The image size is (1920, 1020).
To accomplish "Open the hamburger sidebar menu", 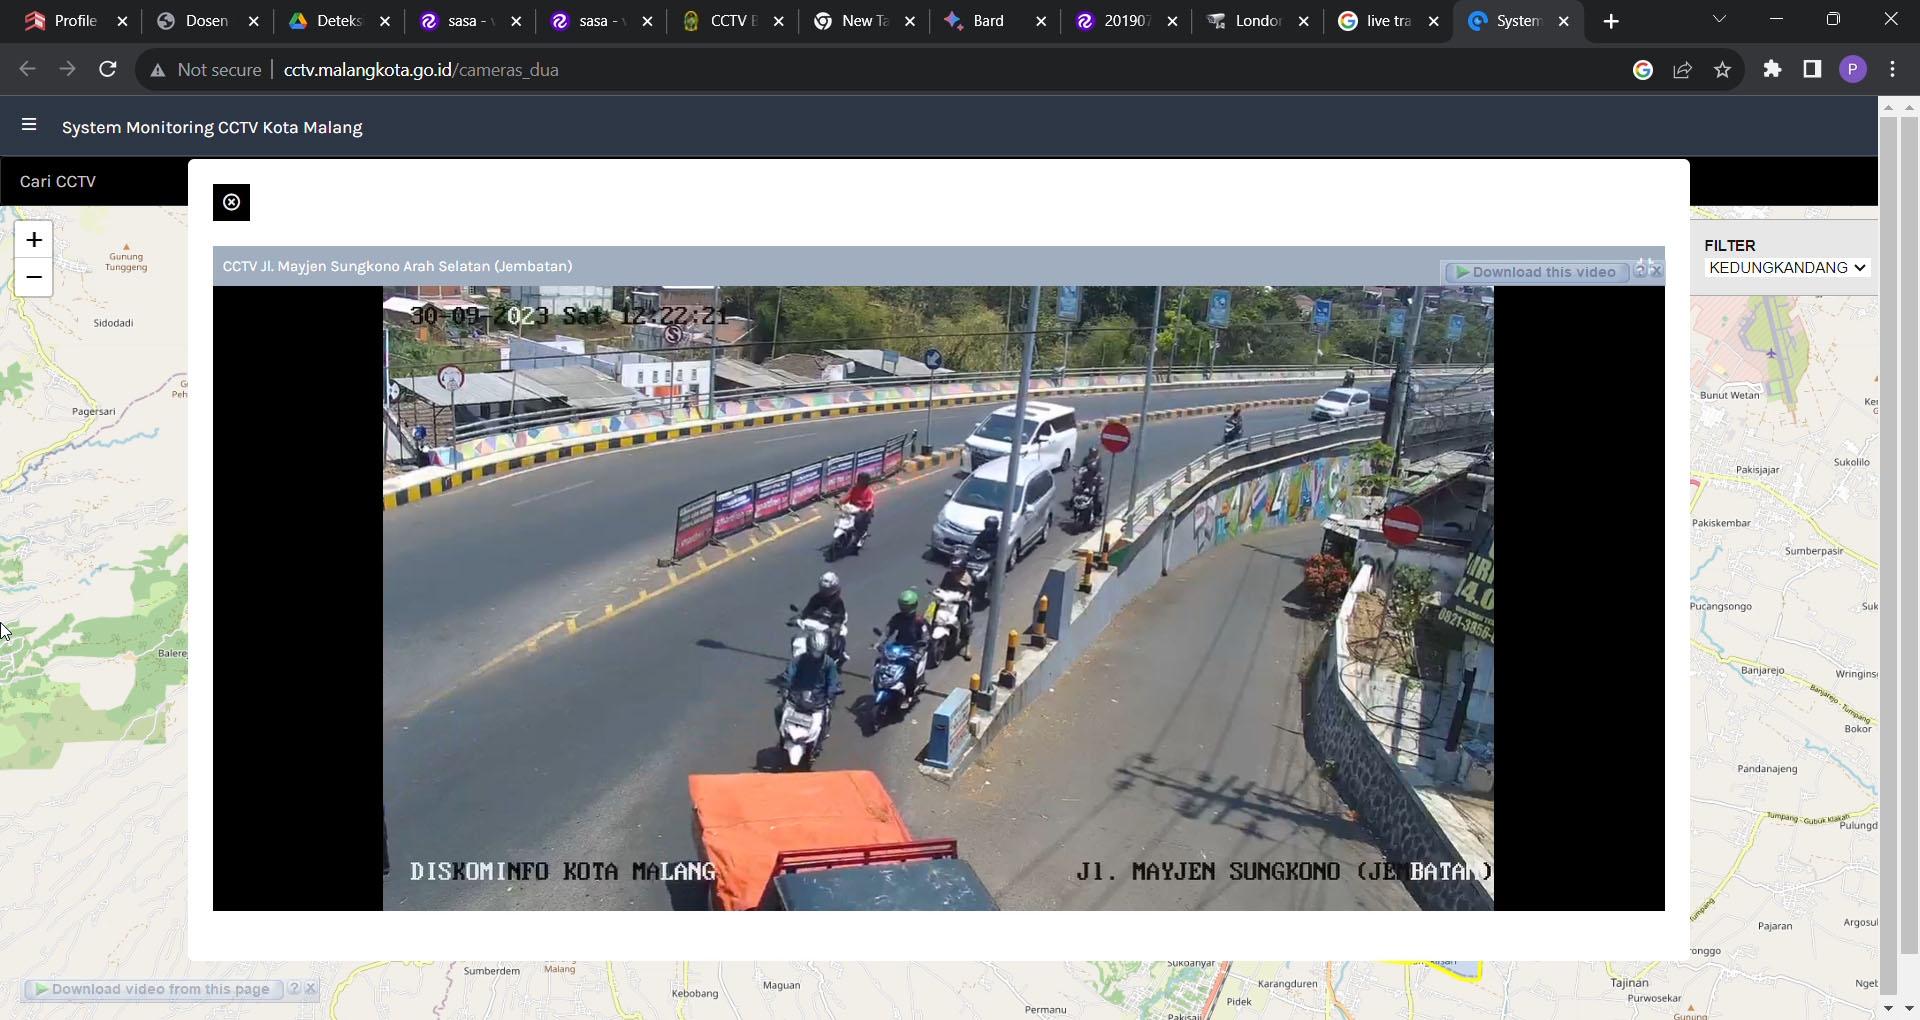I will click(x=29, y=125).
